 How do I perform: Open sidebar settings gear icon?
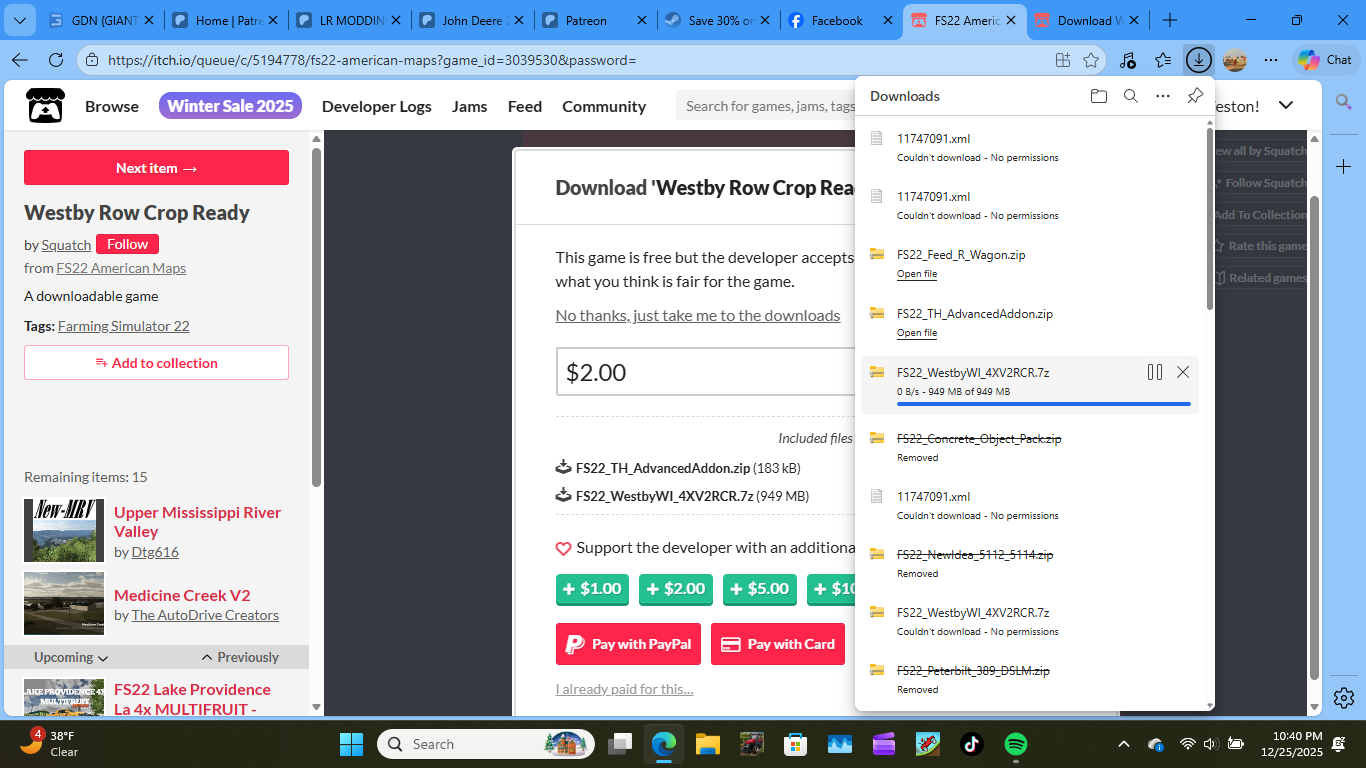[x=1344, y=697]
